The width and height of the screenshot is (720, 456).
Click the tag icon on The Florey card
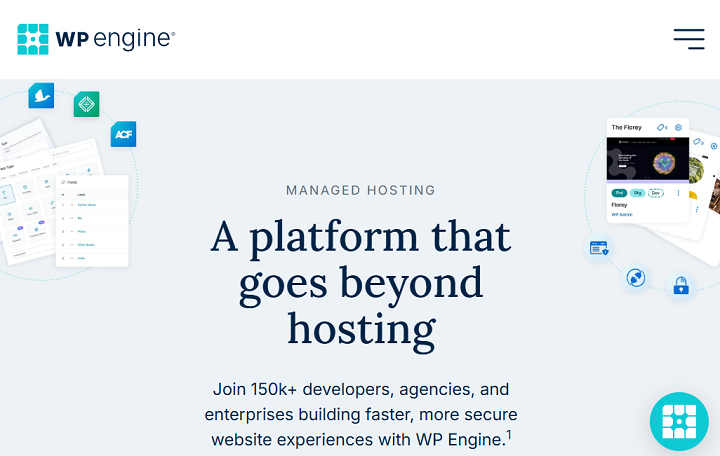click(x=662, y=127)
